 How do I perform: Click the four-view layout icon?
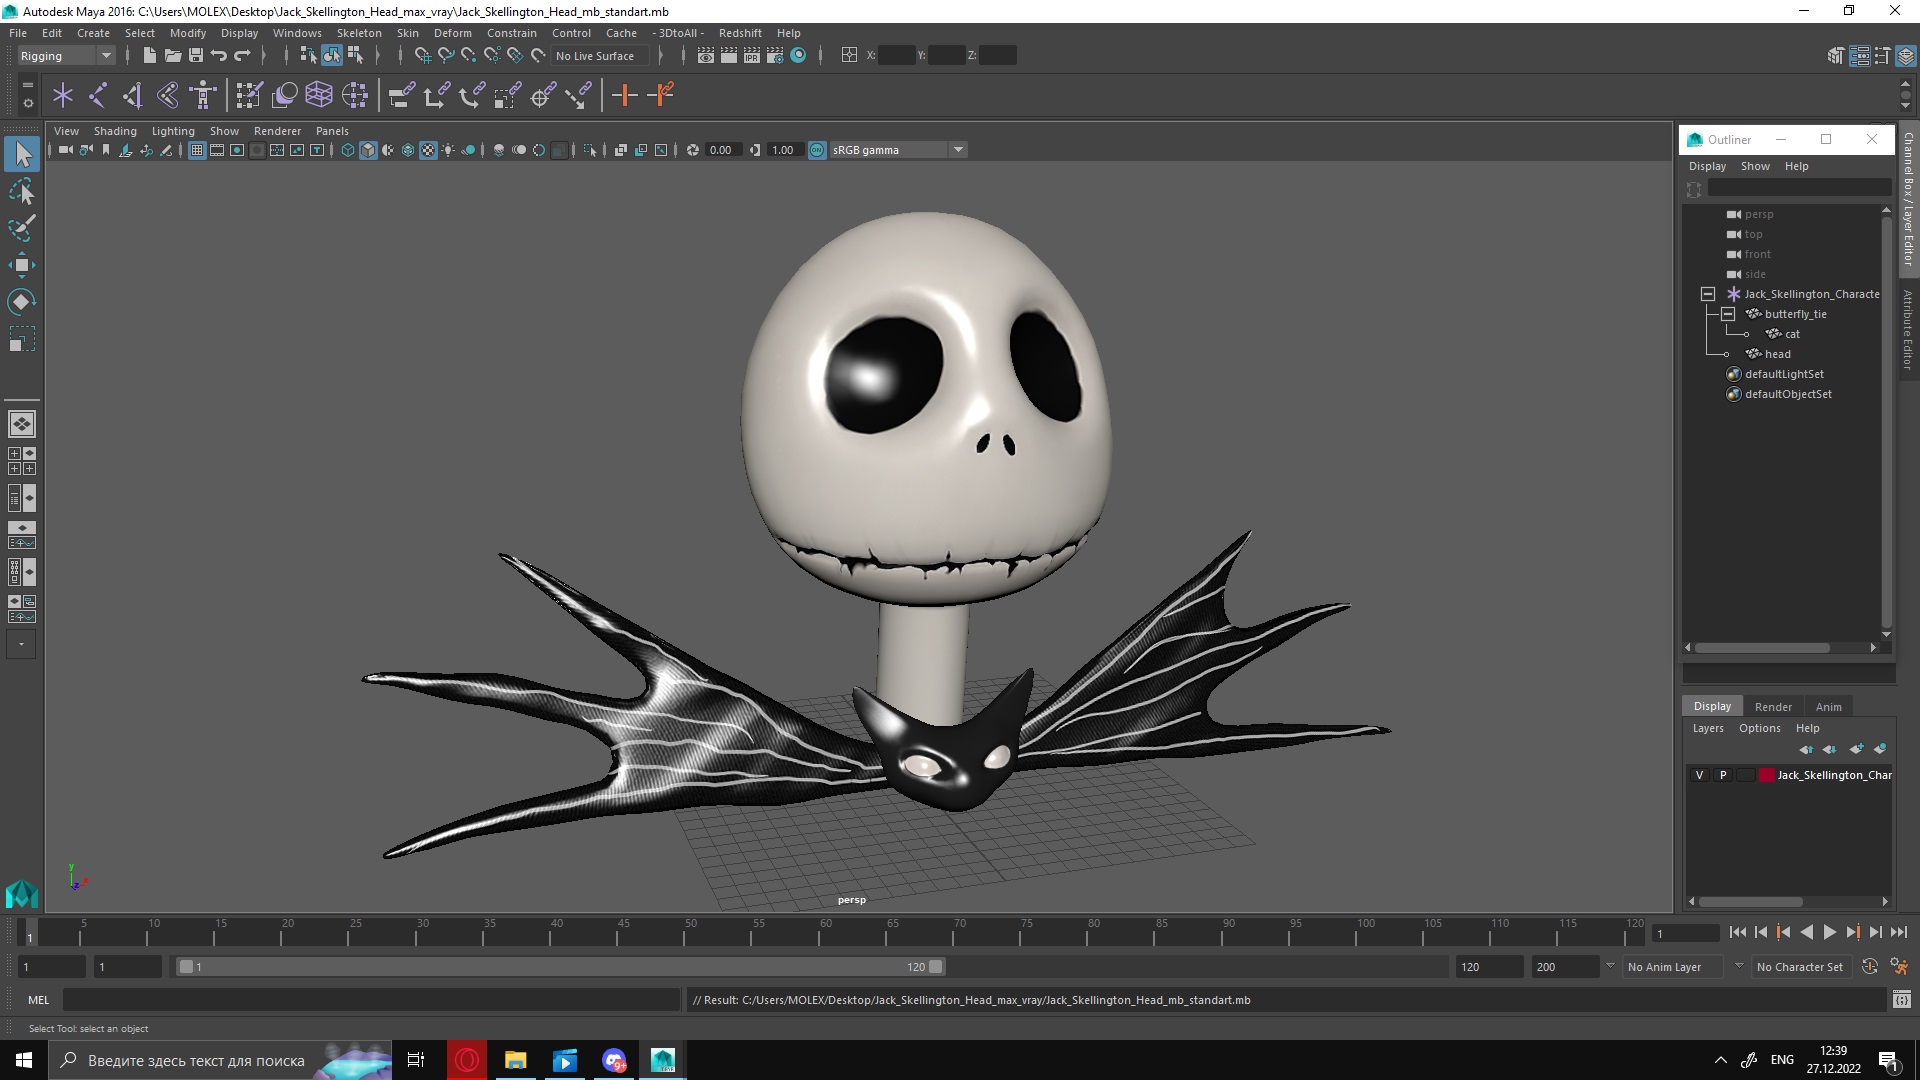(22, 461)
